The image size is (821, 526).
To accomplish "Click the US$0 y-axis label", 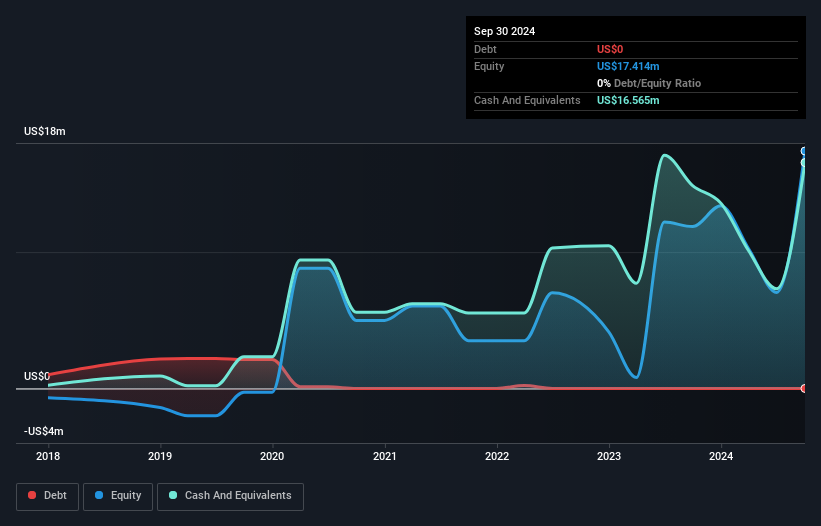I will coord(37,376).
